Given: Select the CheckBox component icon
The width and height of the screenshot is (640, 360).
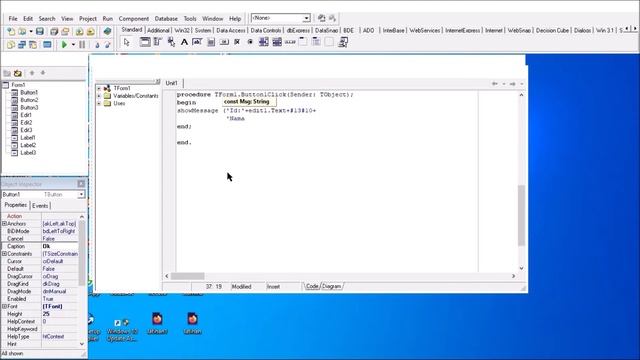Looking at the screenshot, I should coord(237,42).
